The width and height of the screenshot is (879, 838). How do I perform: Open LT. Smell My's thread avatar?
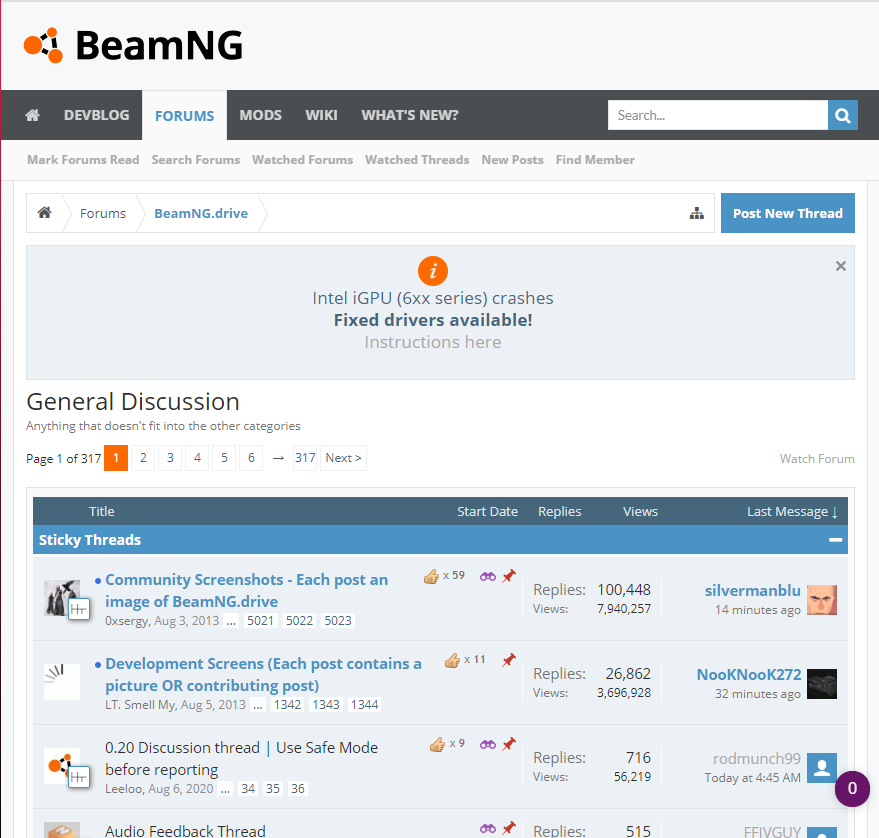click(x=62, y=682)
